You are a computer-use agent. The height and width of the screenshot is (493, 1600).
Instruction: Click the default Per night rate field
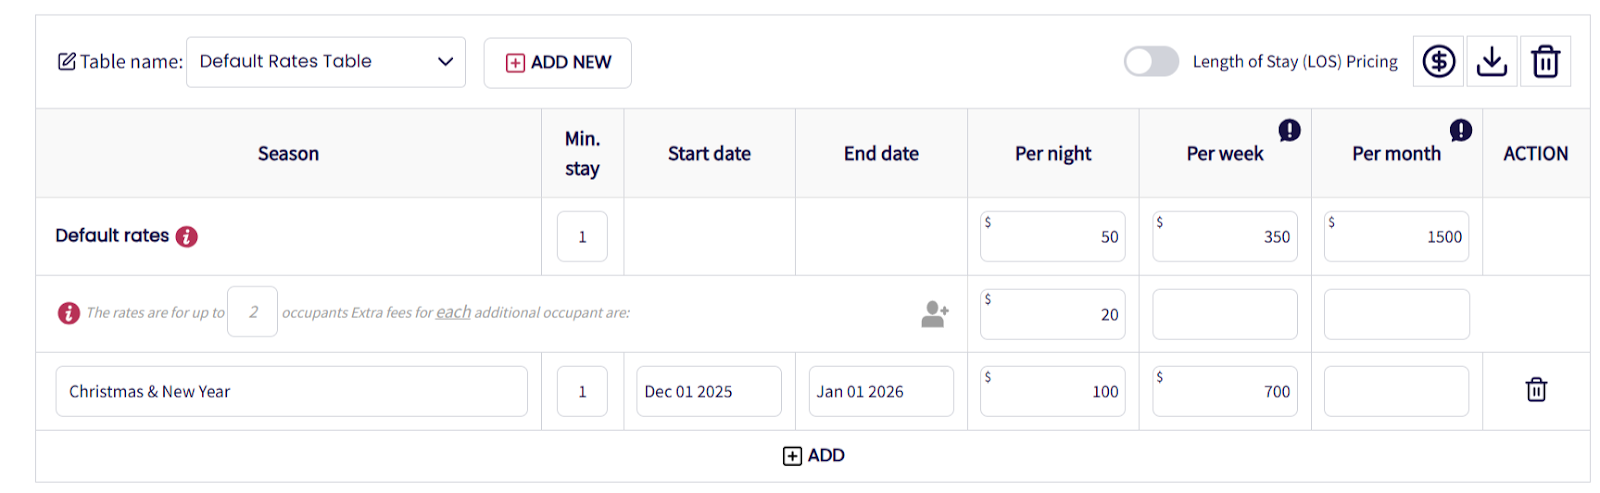point(1052,237)
